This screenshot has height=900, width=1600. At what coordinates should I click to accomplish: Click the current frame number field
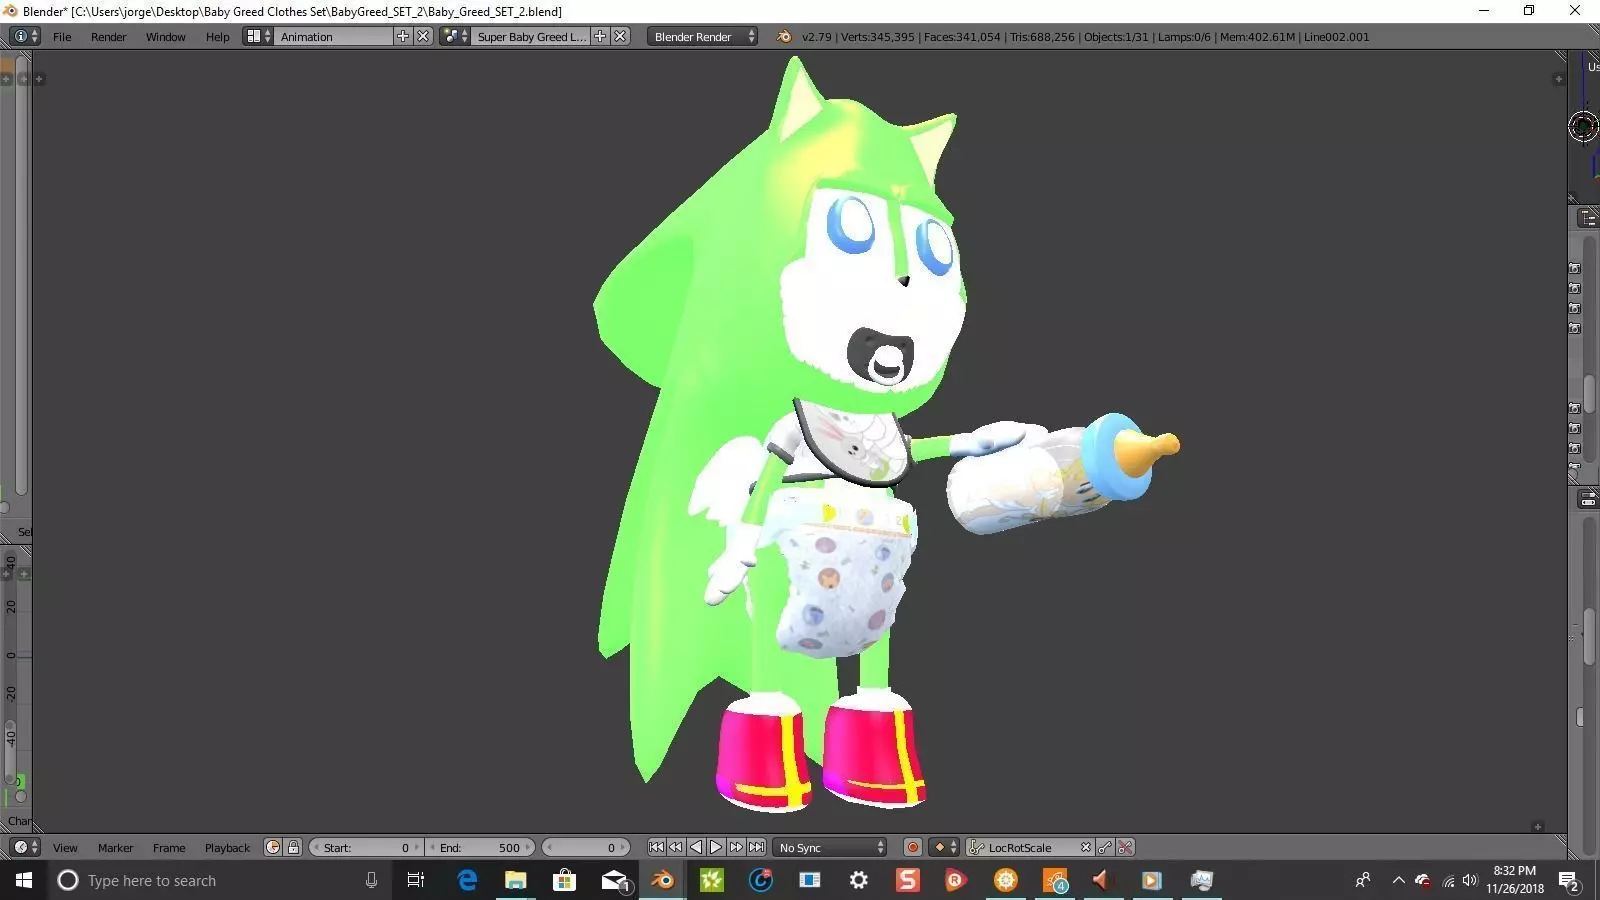tap(586, 847)
